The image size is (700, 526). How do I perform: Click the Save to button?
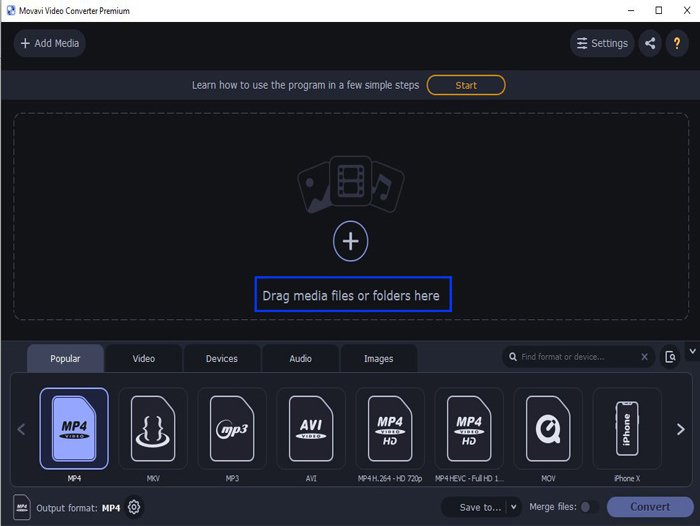(x=480, y=507)
